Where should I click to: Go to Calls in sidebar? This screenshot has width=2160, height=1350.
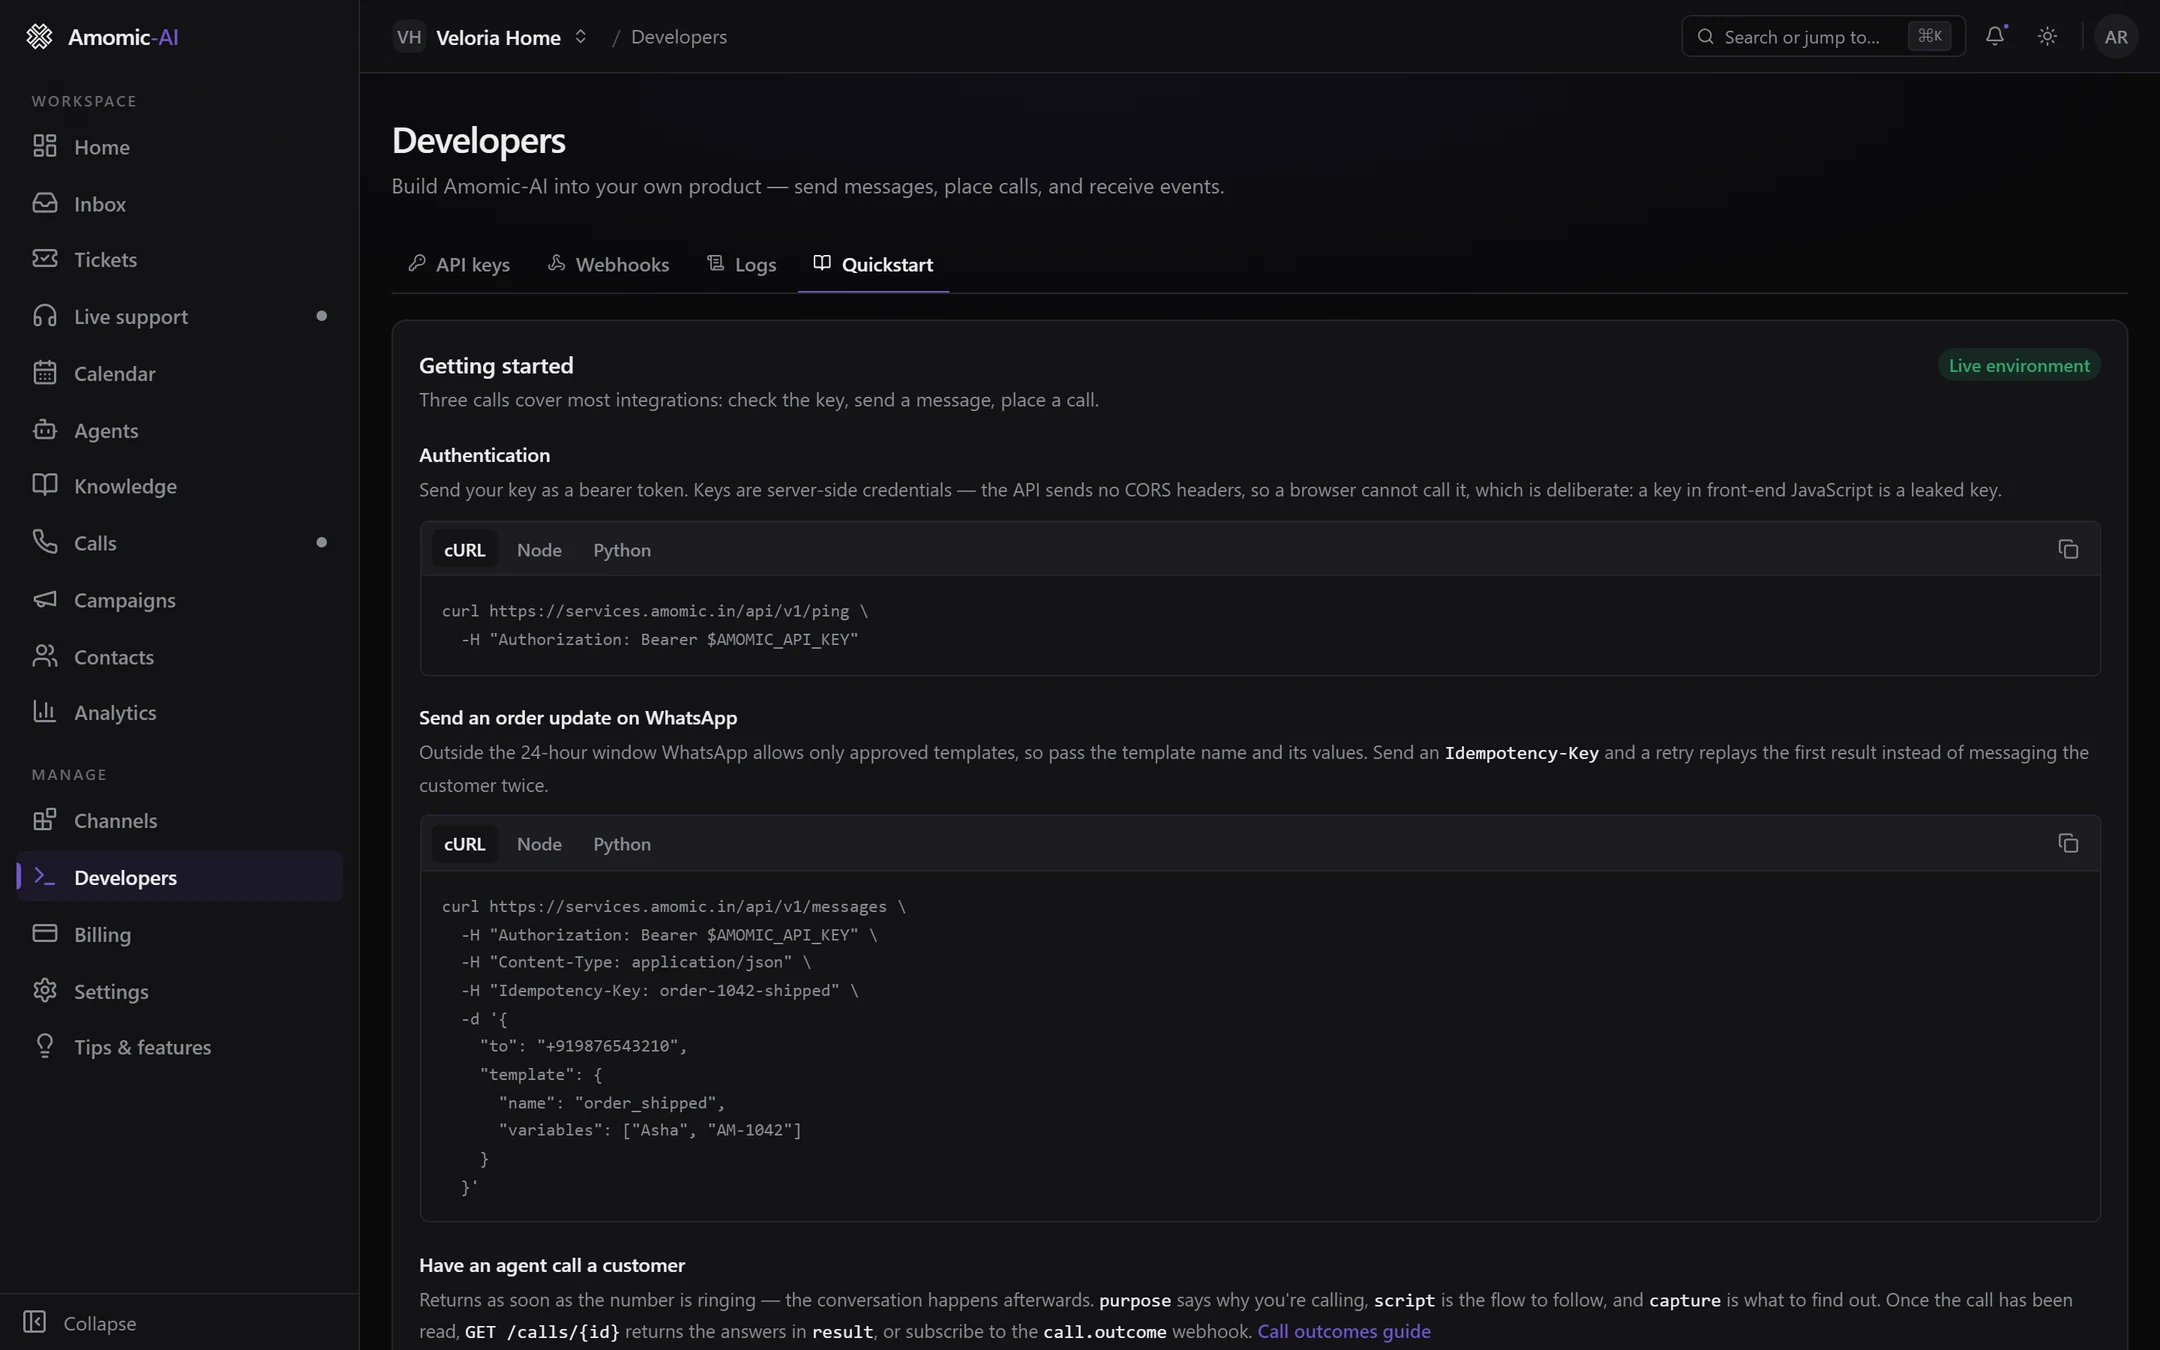[180, 544]
